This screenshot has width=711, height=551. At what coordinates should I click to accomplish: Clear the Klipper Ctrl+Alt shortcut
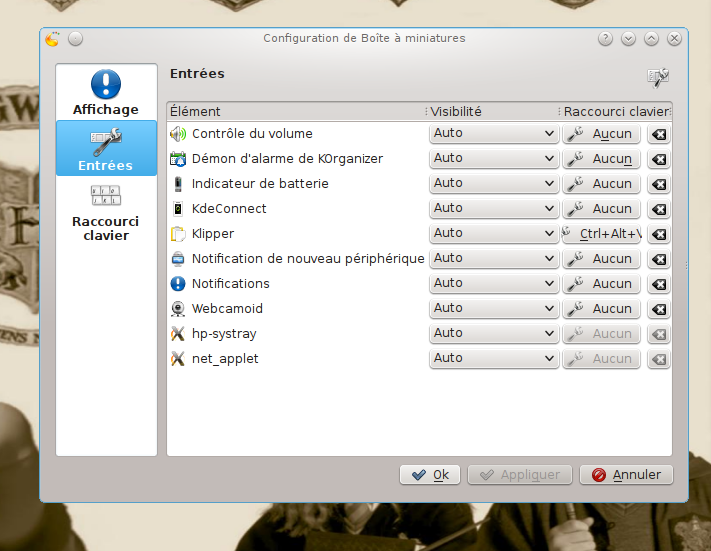[659, 234]
